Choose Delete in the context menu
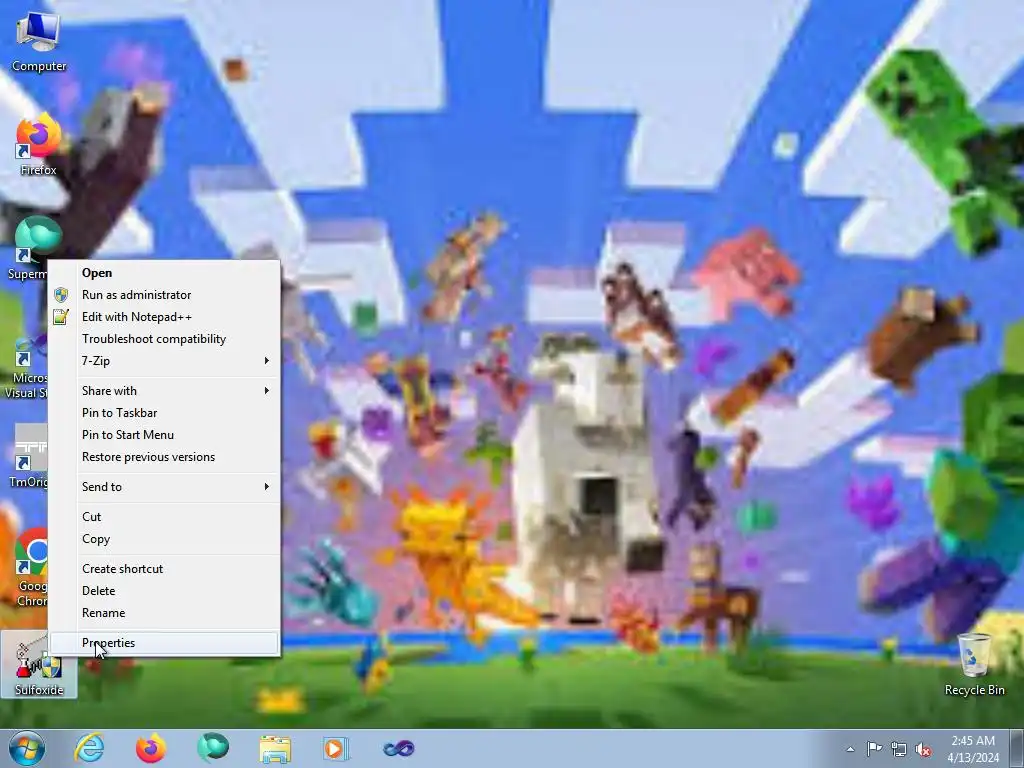1024x768 pixels. (165, 591)
